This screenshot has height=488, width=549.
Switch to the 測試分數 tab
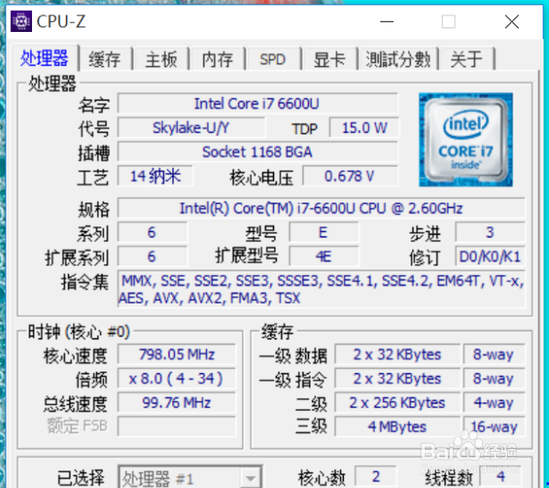click(398, 59)
